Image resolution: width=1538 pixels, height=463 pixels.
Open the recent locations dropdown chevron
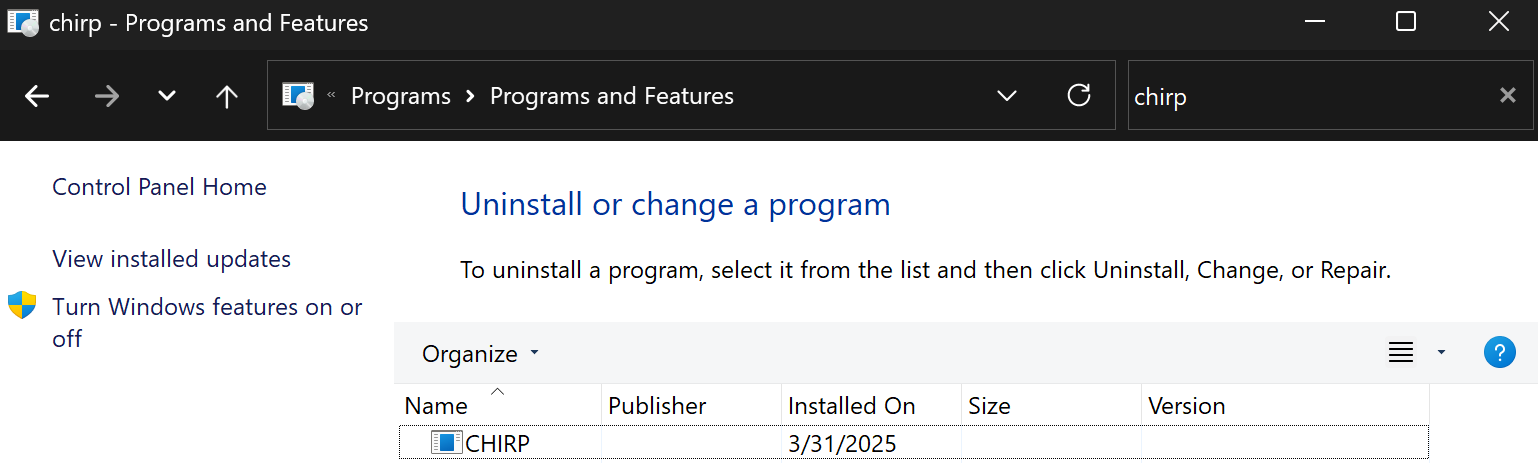click(167, 96)
